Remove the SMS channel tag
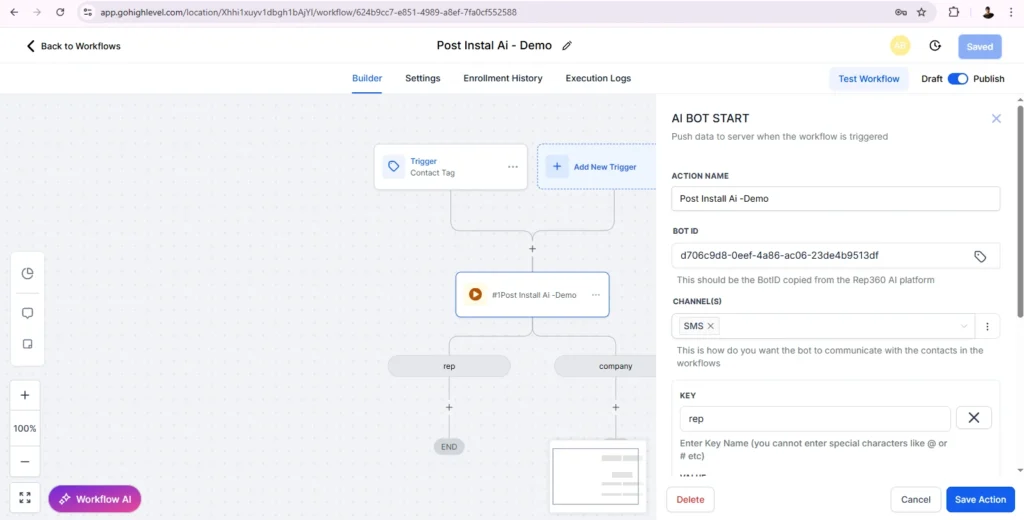Viewport: 1024px width, 520px height. pos(711,326)
